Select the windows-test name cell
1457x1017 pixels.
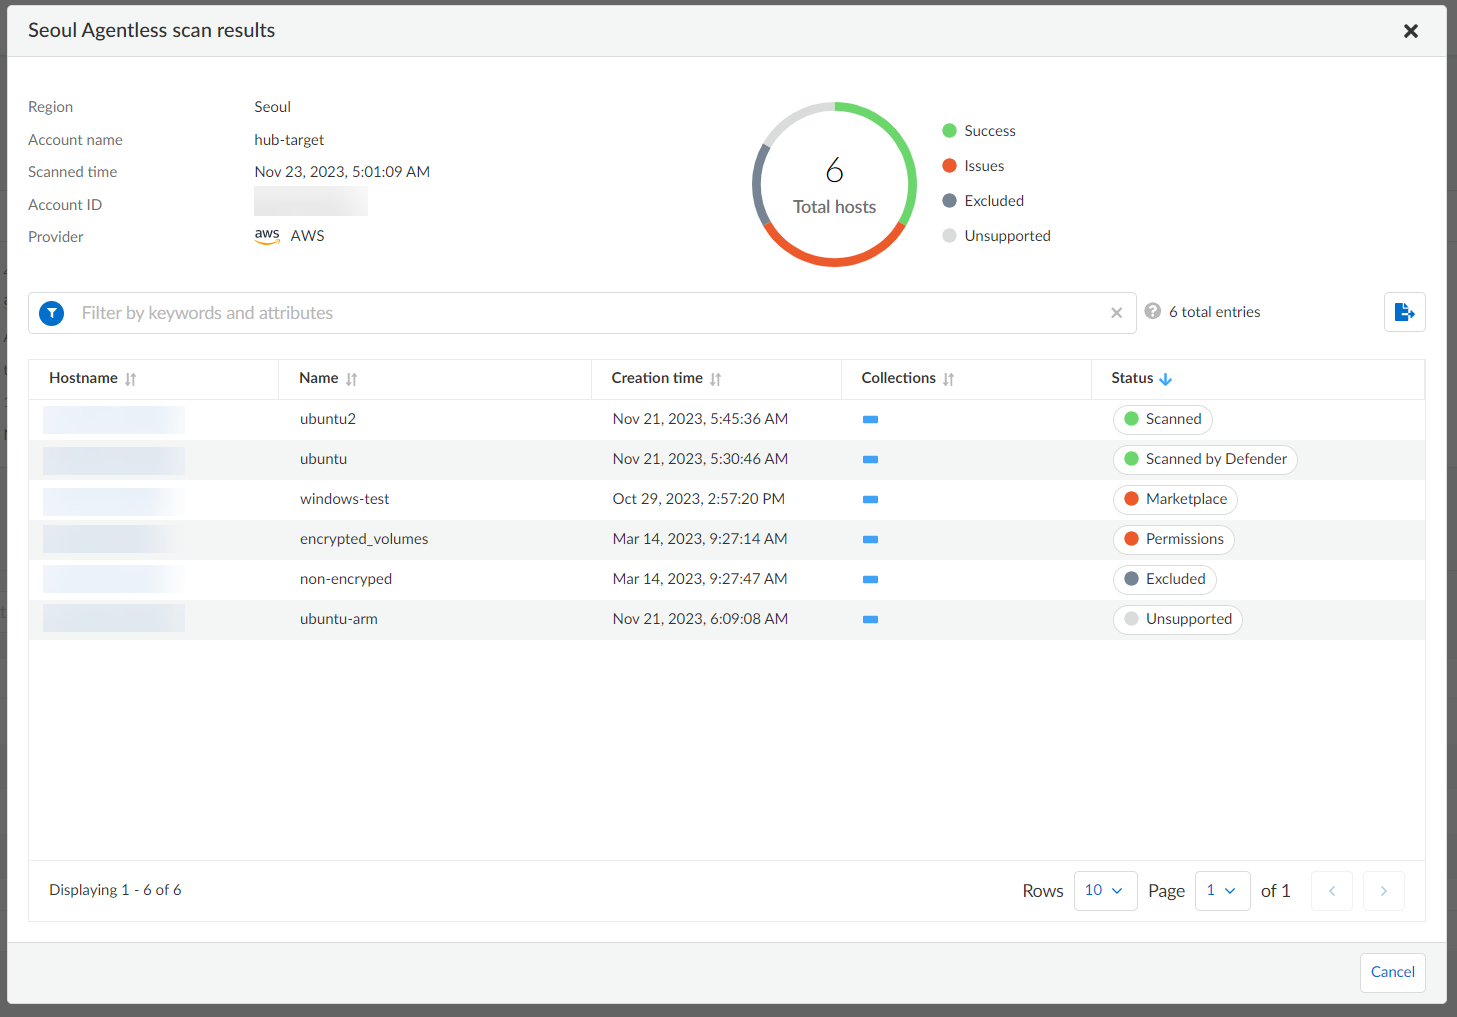coord(344,499)
